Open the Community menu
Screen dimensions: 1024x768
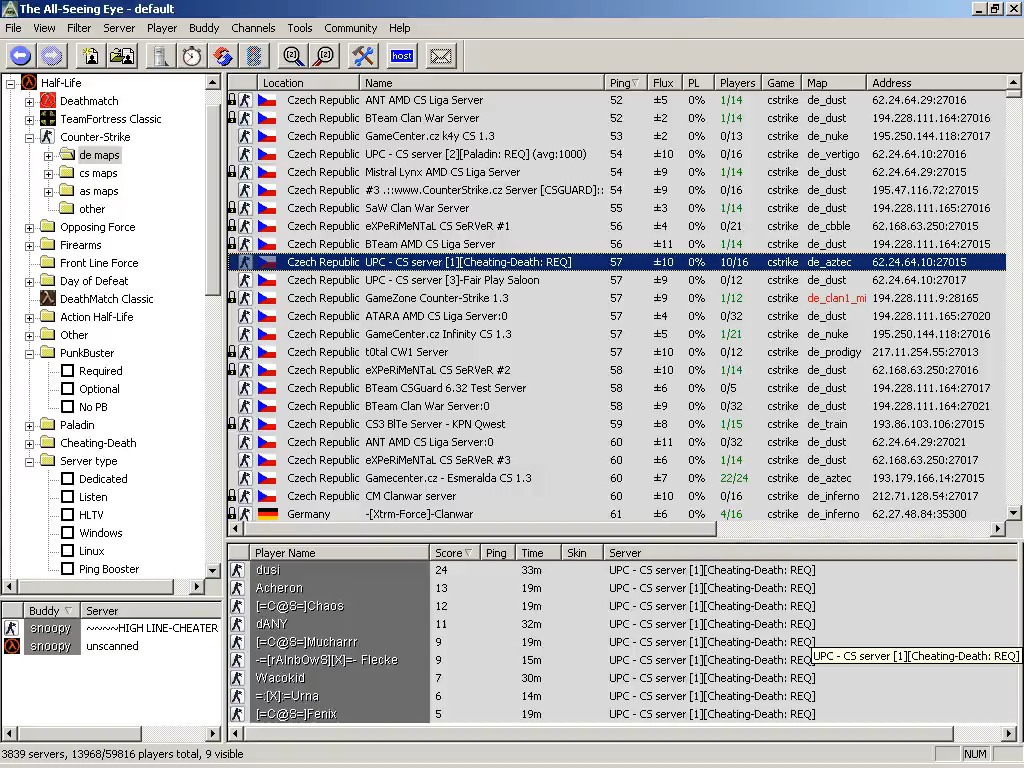pos(351,28)
